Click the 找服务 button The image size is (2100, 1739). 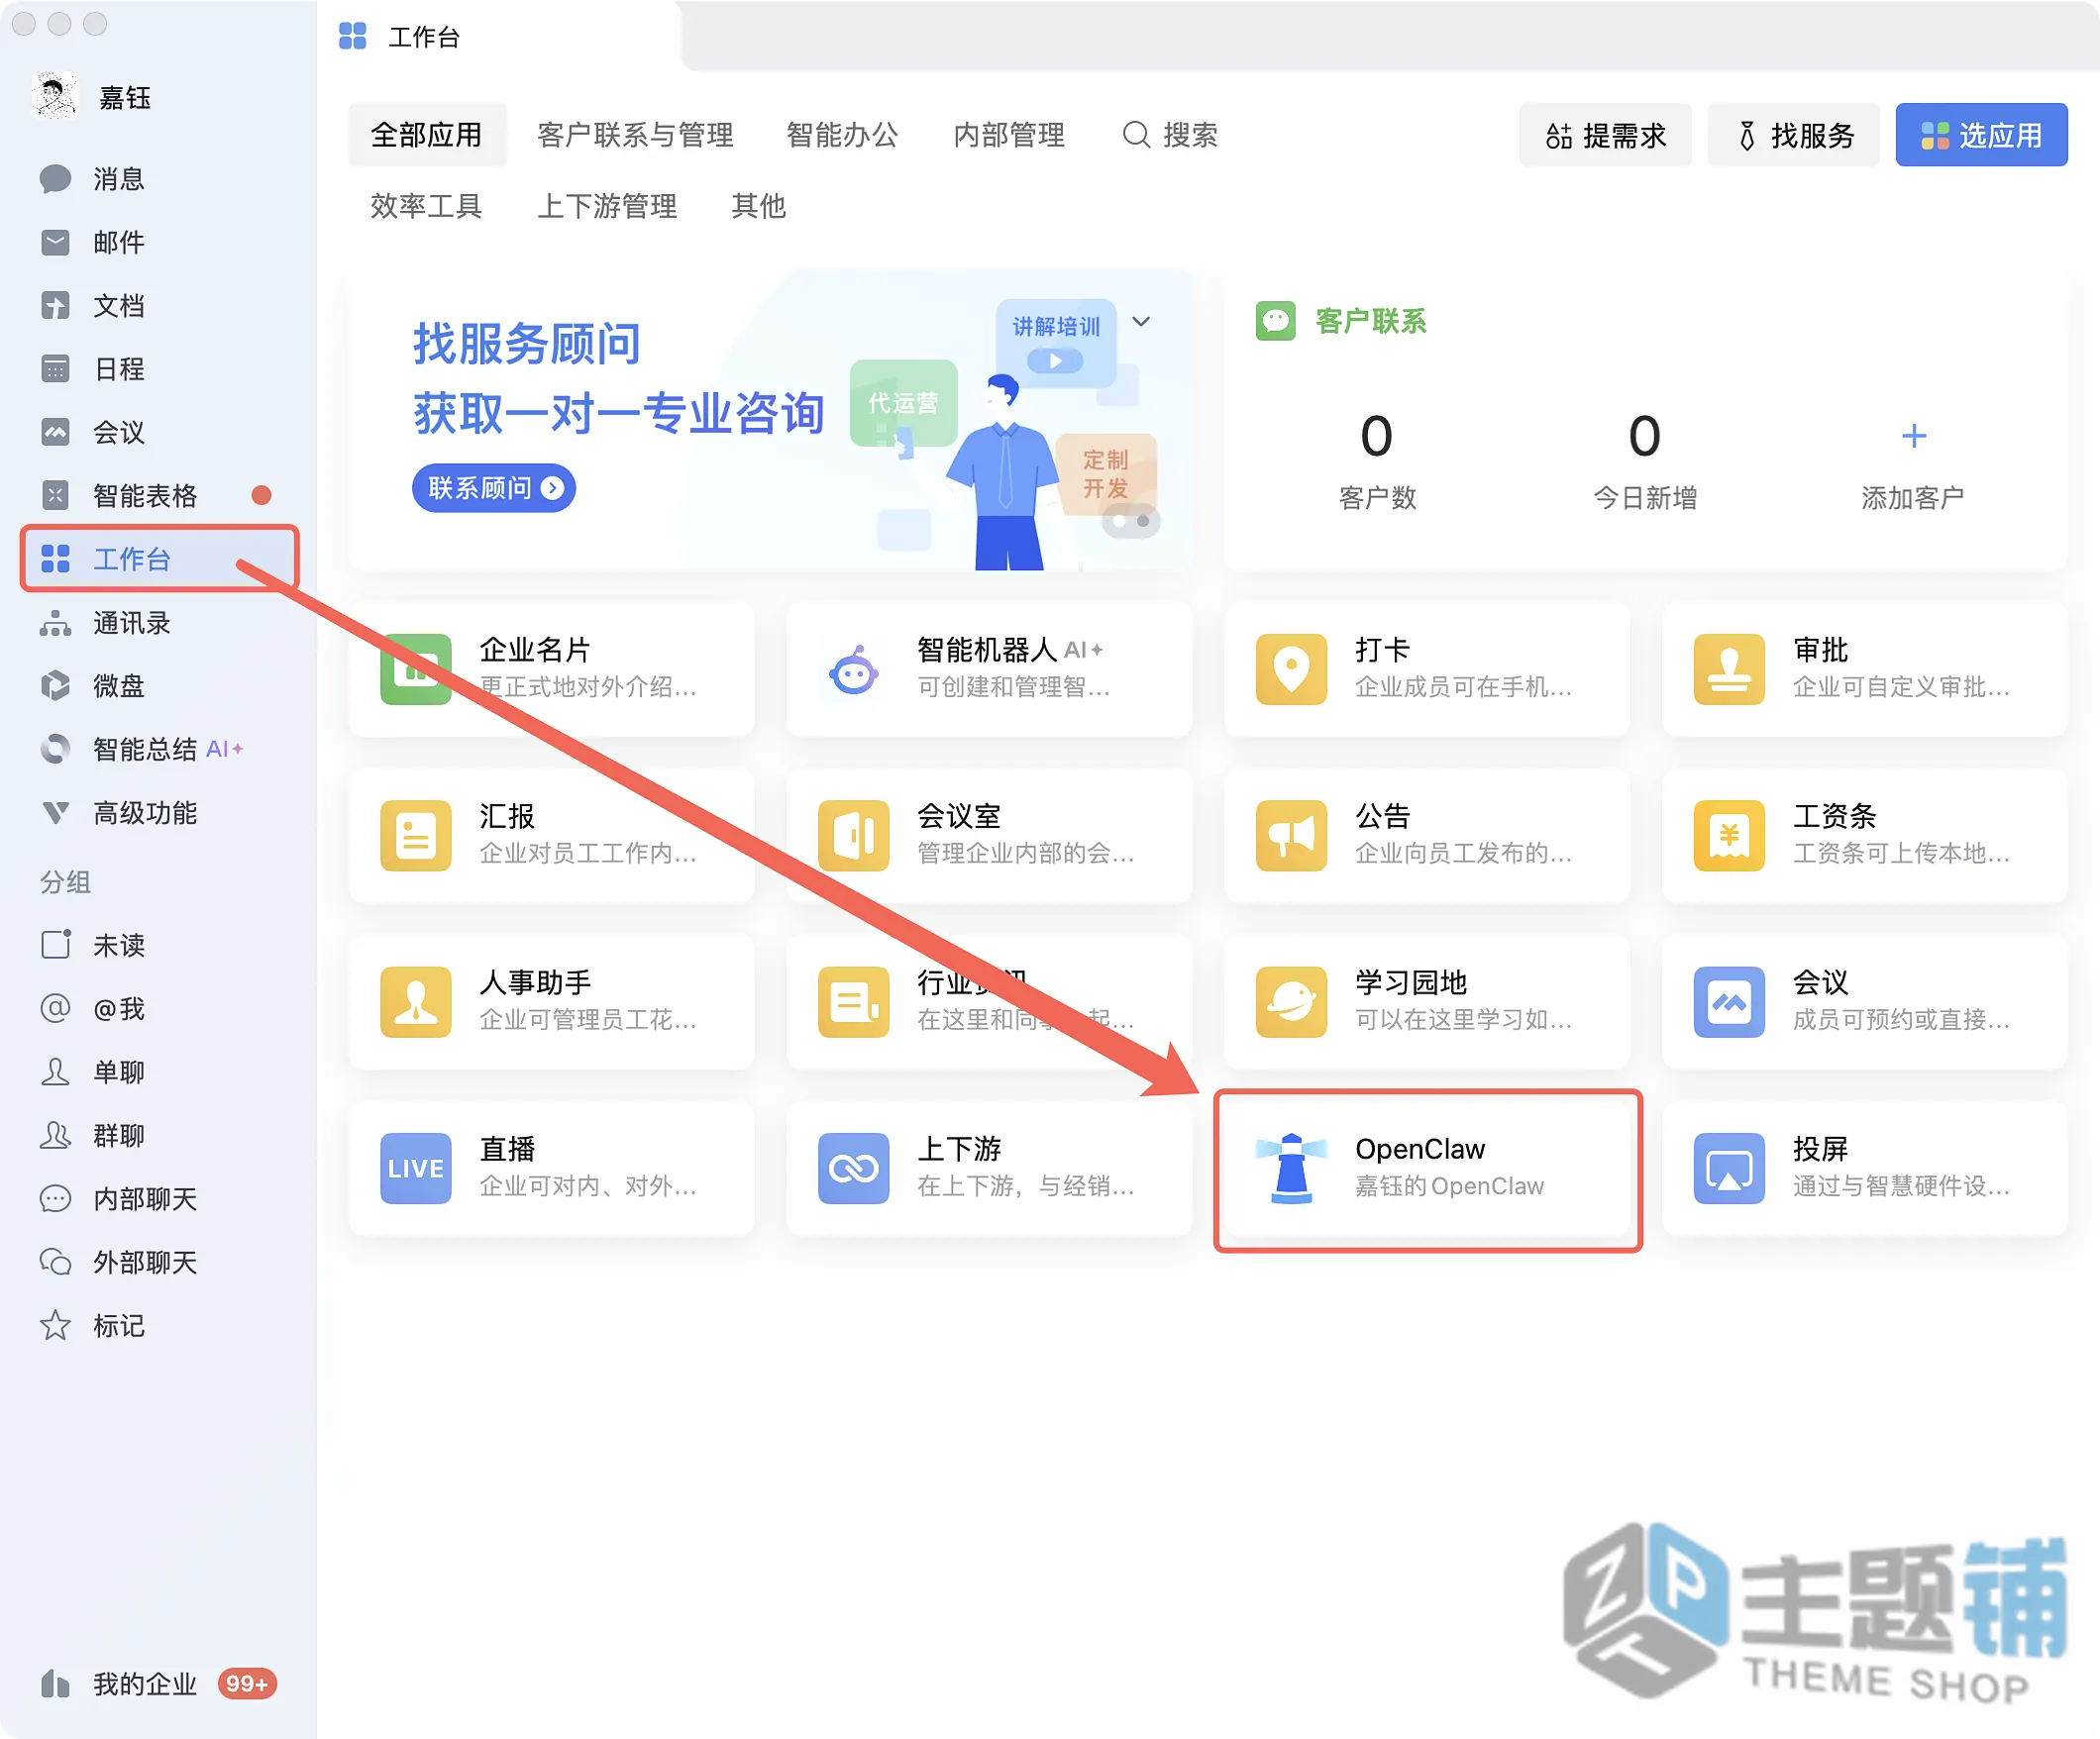(x=1793, y=135)
